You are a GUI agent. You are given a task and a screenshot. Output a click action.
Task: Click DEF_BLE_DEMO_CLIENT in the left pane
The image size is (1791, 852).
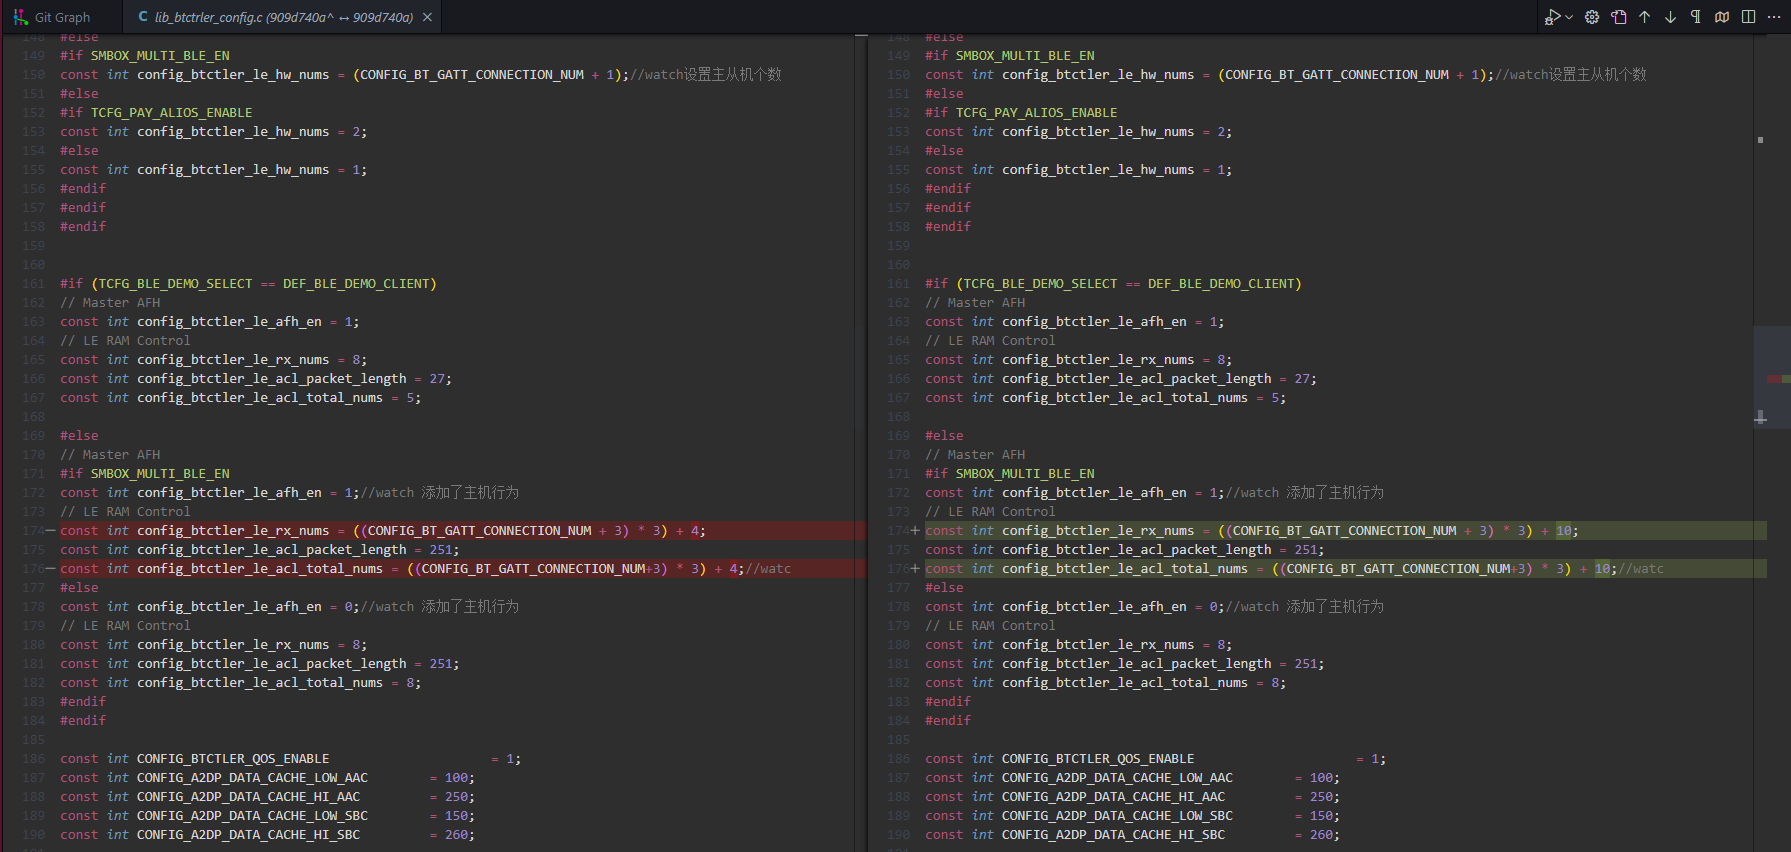356,284
